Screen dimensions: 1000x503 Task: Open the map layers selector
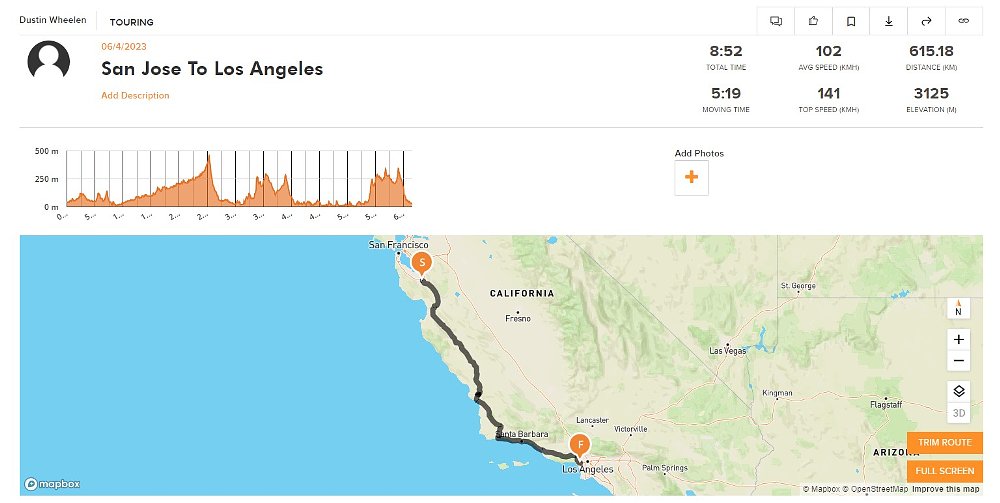958,391
